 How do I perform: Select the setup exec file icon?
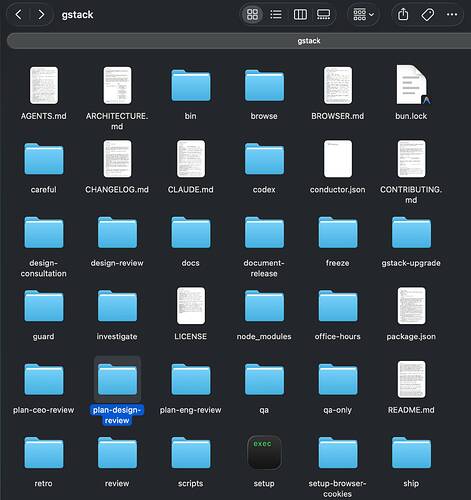pos(264,453)
